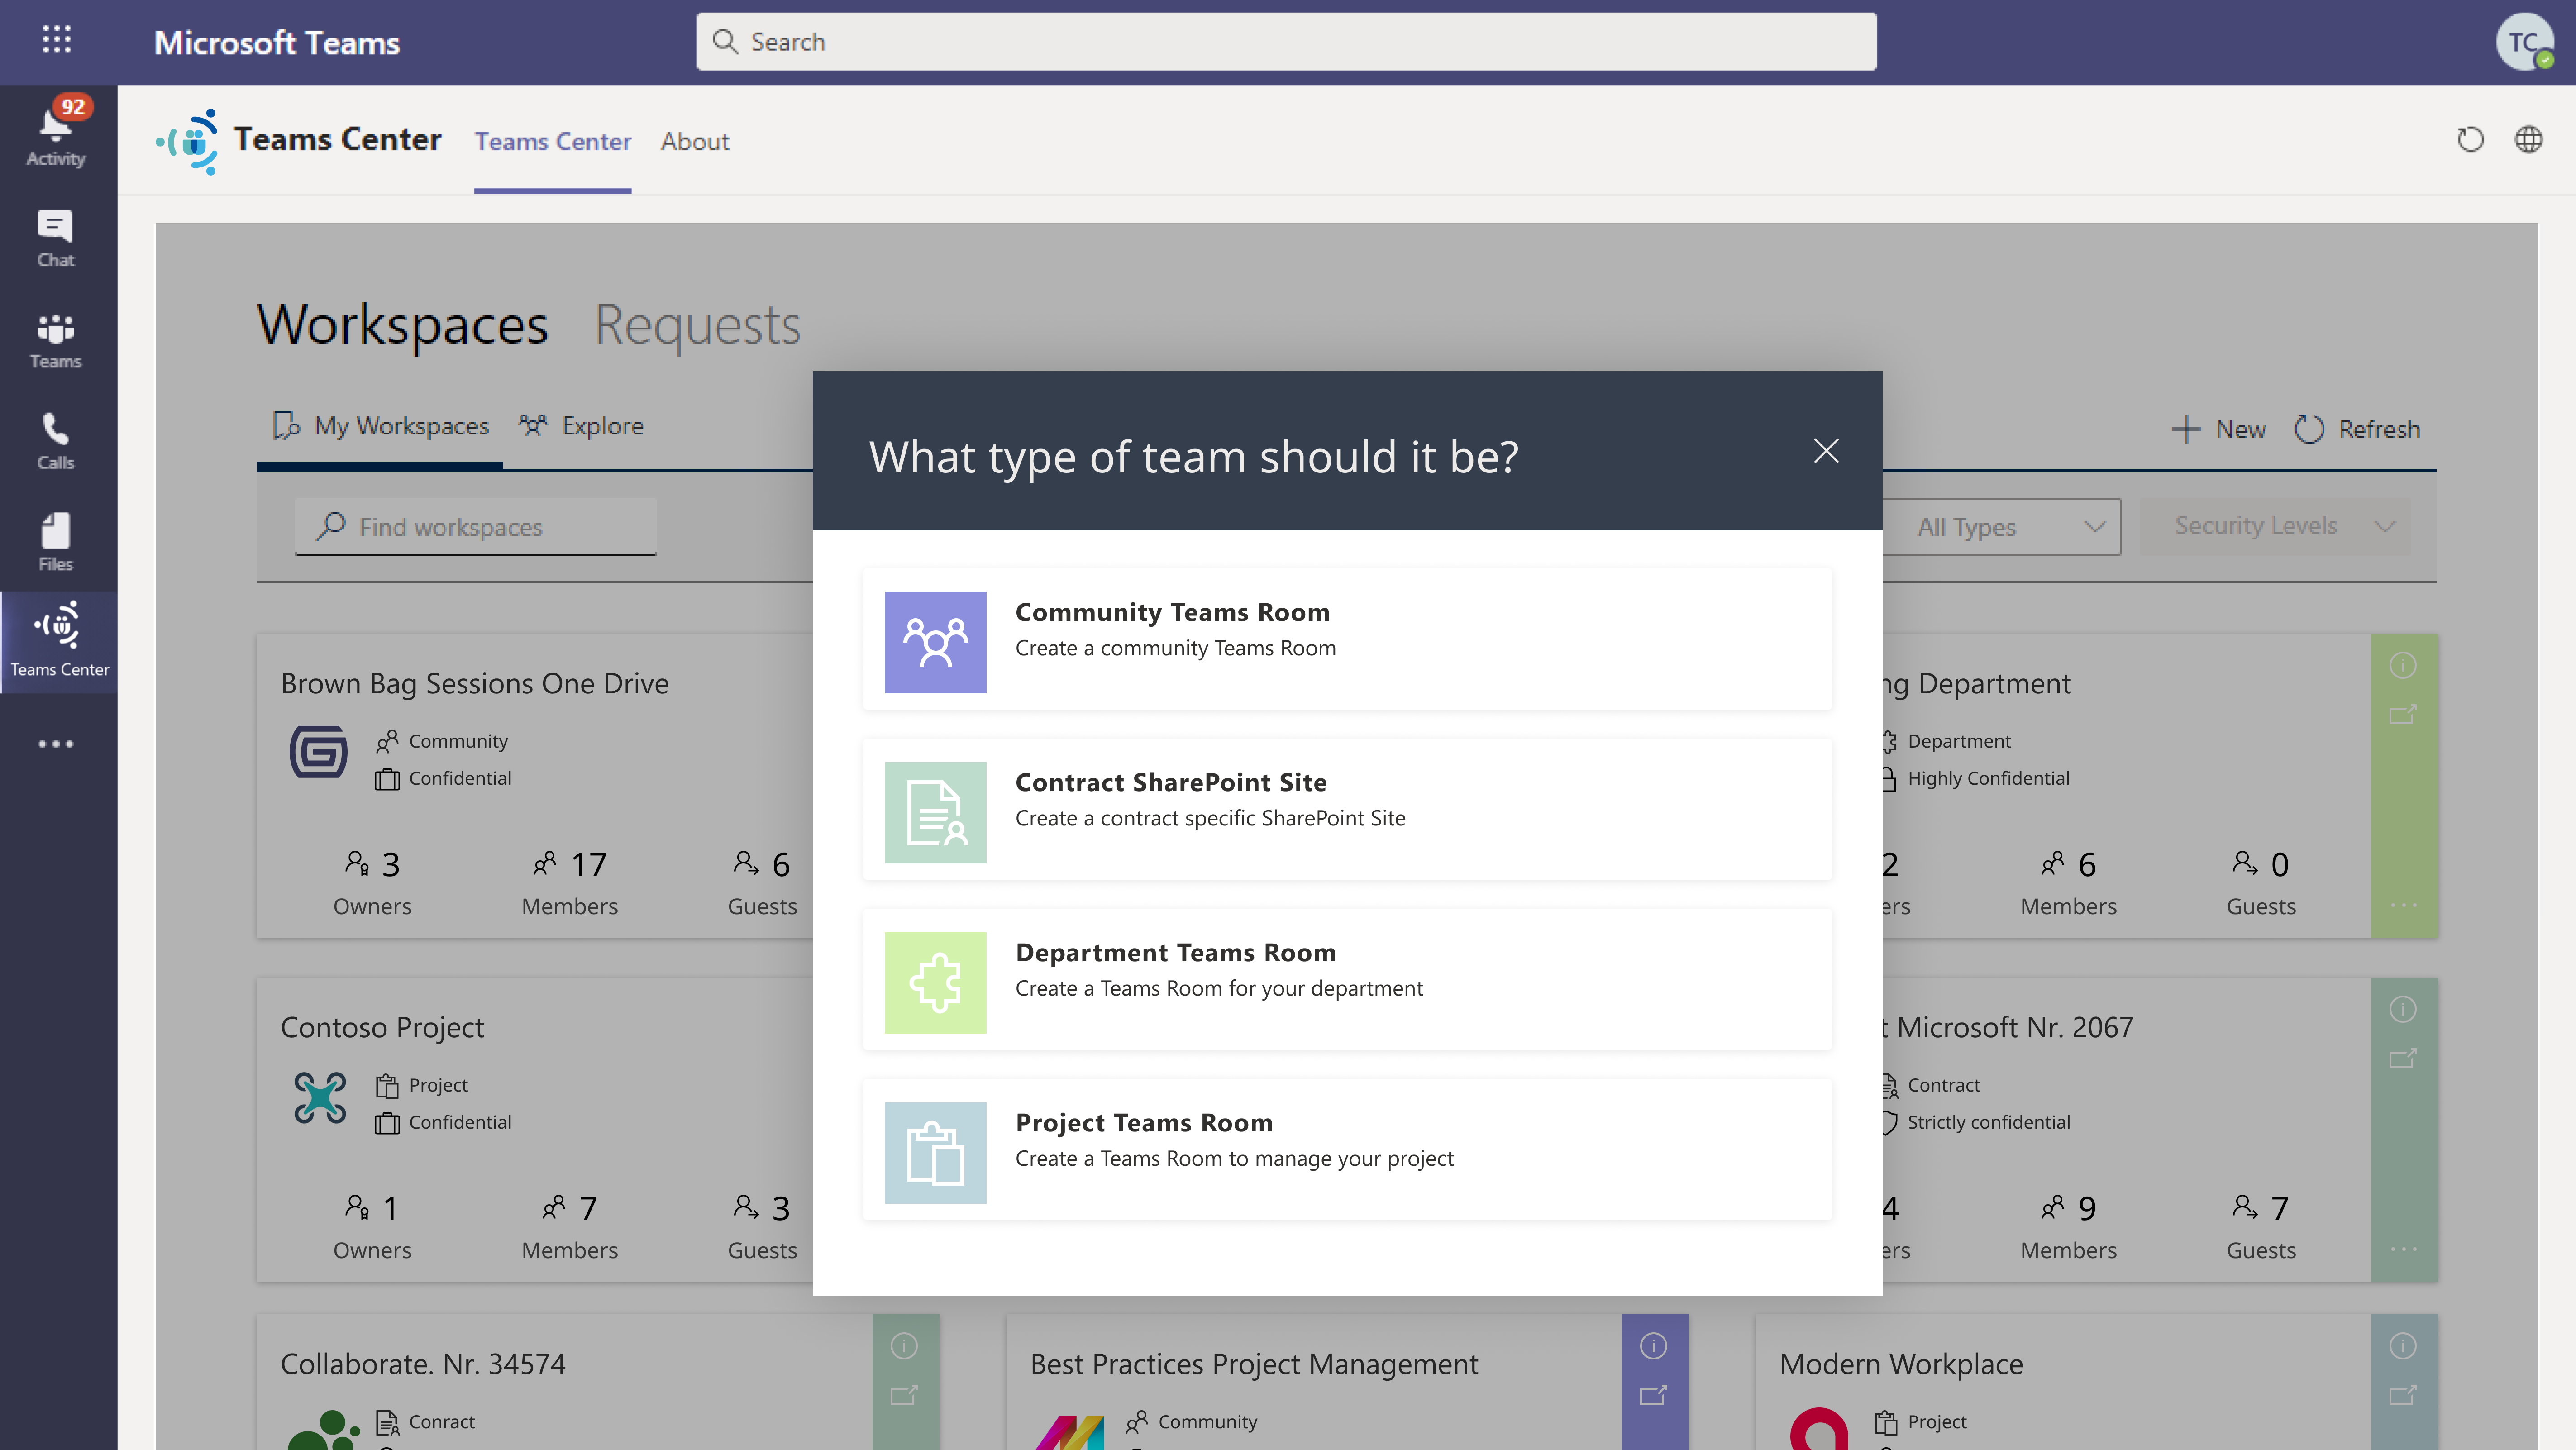
Task: Click the TC profile avatar
Action: pyautogui.click(x=2524, y=42)
